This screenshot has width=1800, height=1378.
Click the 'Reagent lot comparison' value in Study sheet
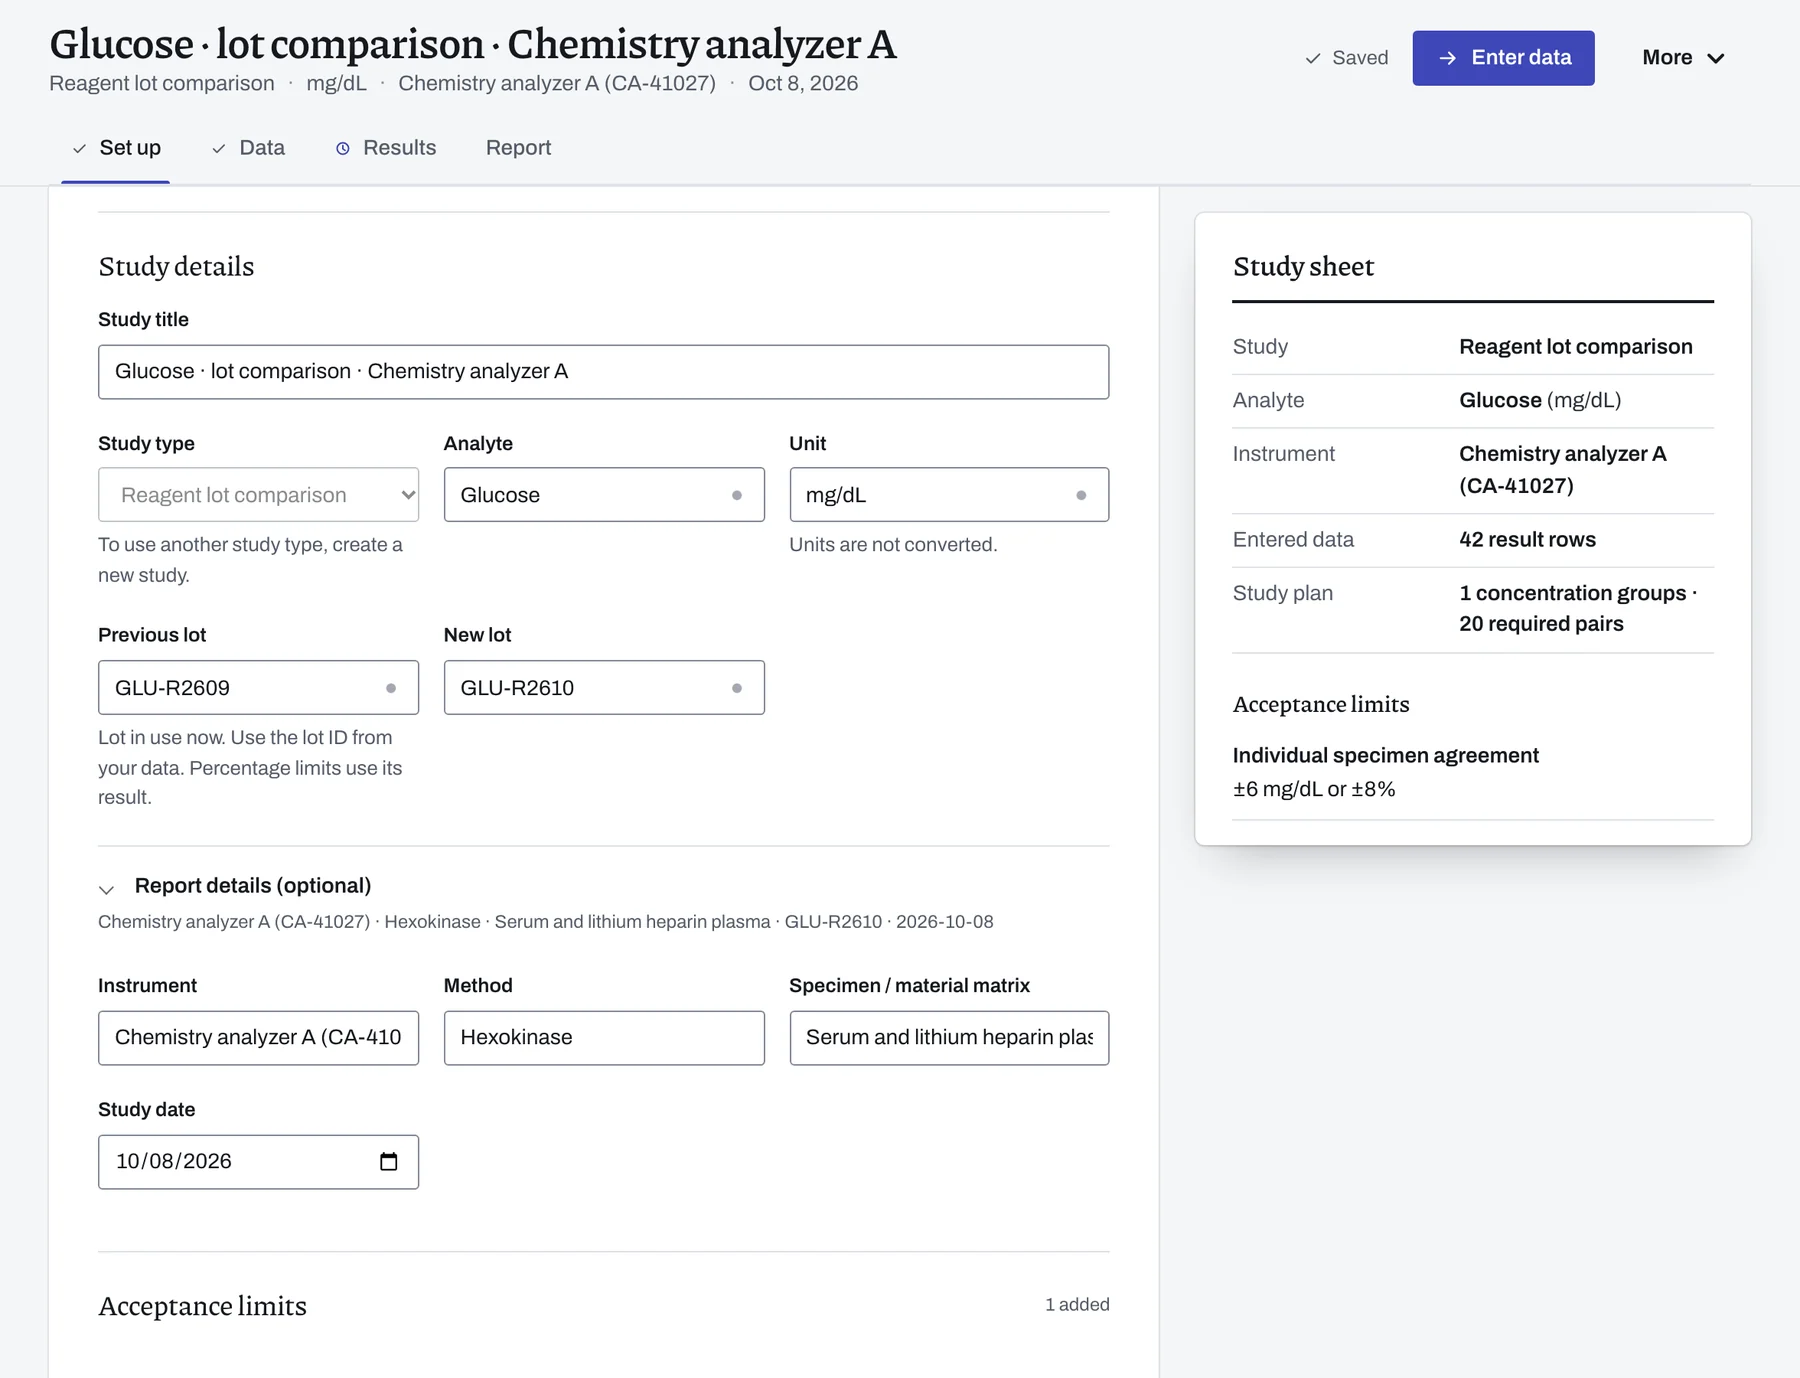click(x=1576, y=347)
